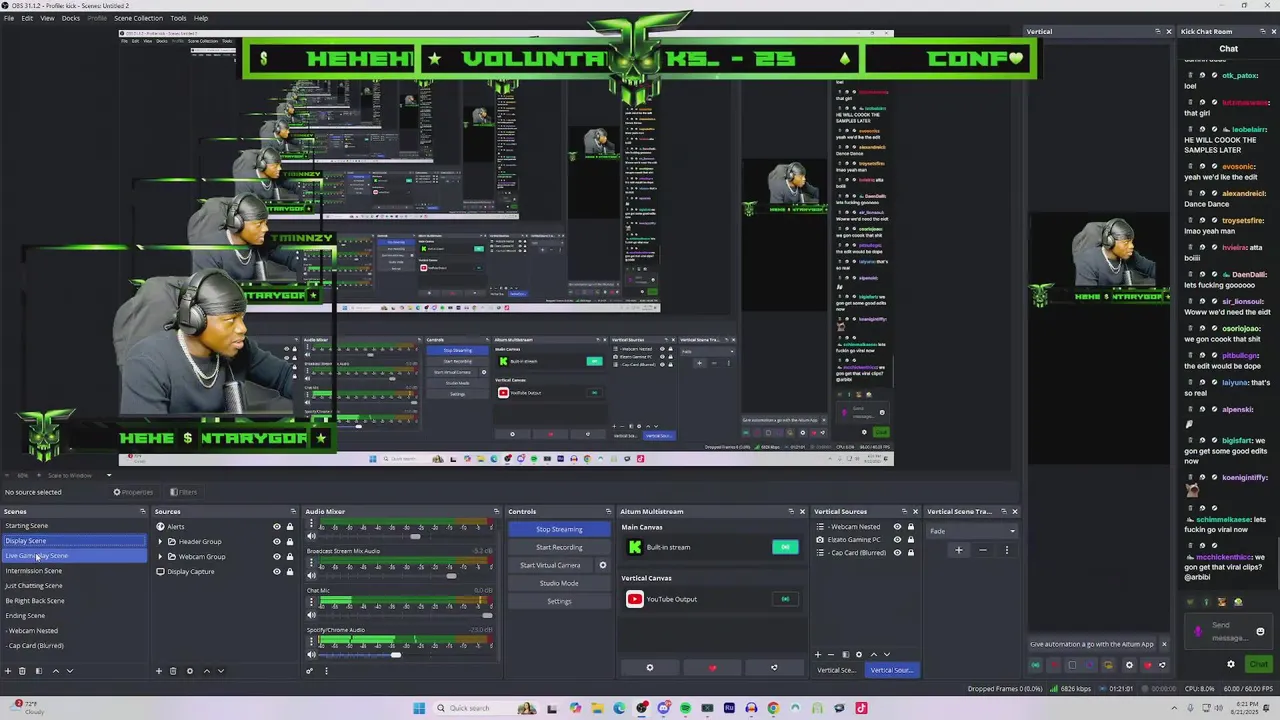
Task: Move selected source up in Sources
Action: pyautogui.click(x=206, y=671)
